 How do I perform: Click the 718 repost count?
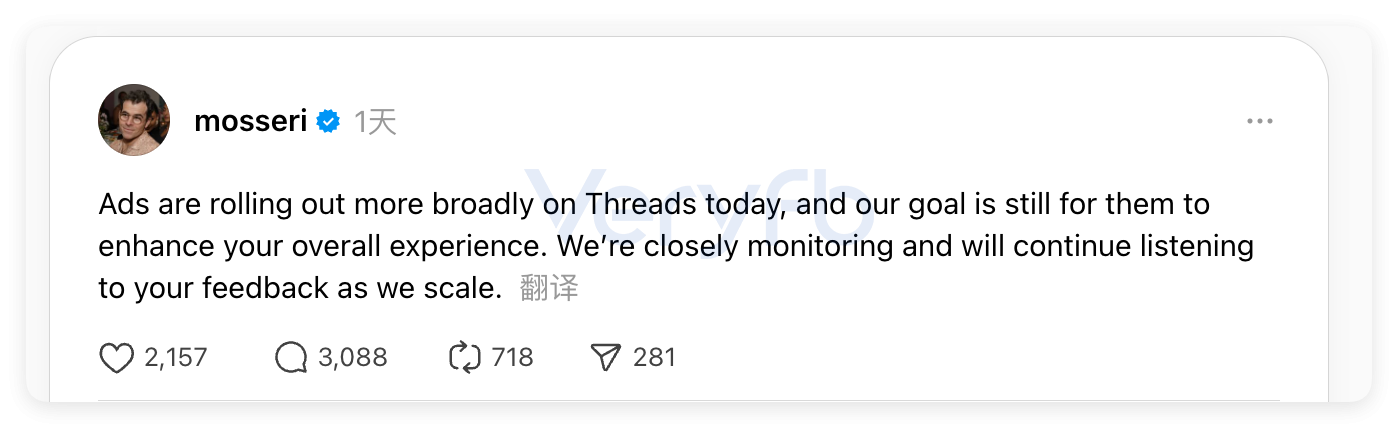point(513,358)
